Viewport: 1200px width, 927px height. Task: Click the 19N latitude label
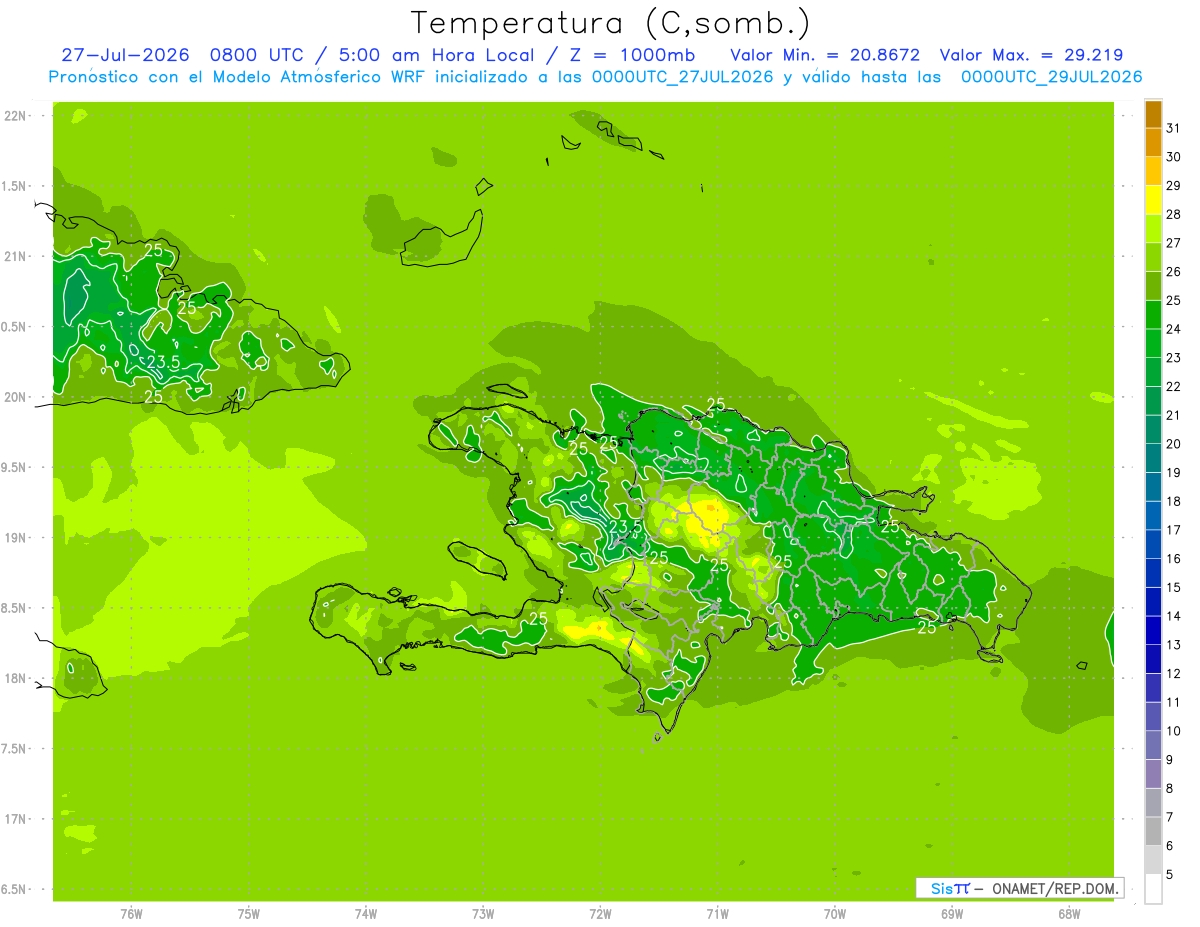tap(16, 538)
